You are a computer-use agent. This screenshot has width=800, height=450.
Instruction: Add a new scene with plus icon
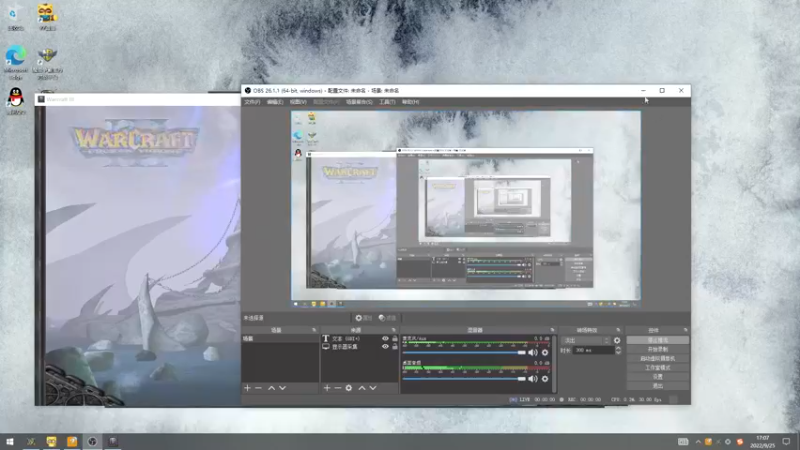[247, 388]
